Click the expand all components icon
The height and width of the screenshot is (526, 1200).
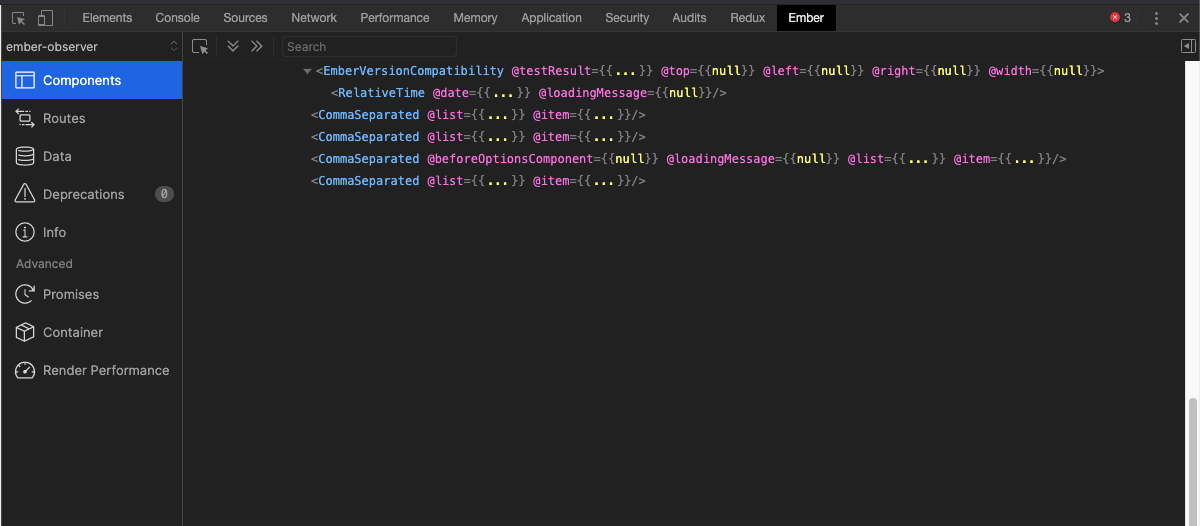tap(233, 46)
